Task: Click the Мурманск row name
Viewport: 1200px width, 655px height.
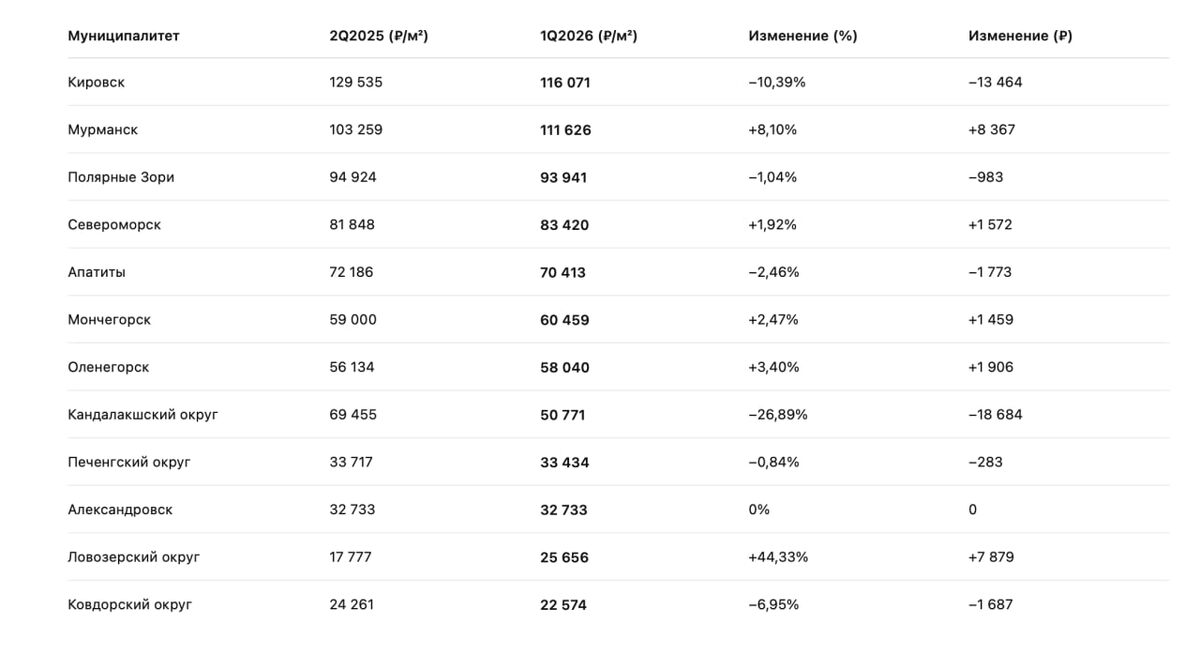Action: (x=103, y=130)
